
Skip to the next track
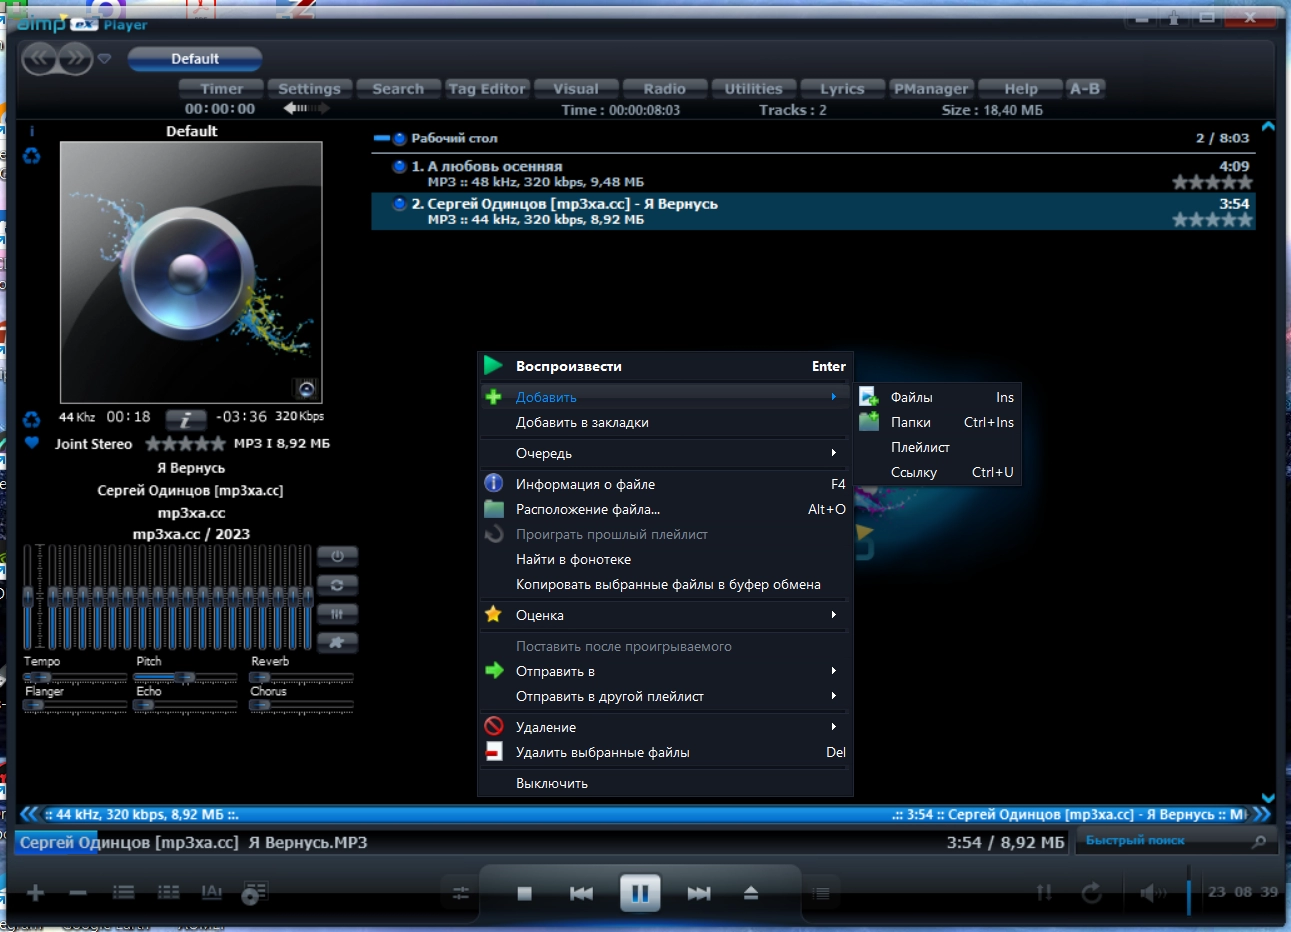click(x=699, y=893)
